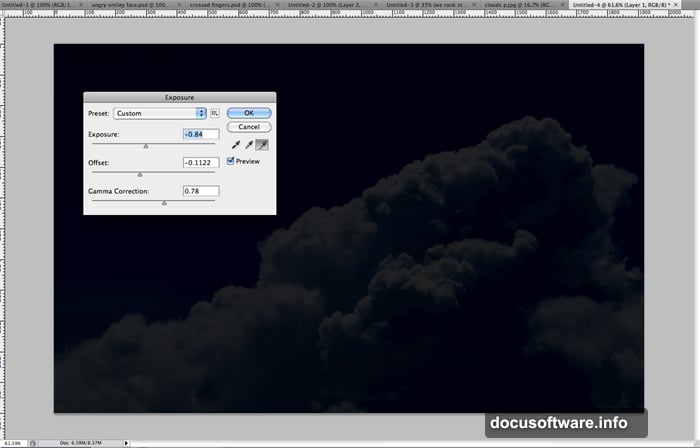
Task: Open the Preset dropdown showing Custom
Action: [160, 113]
